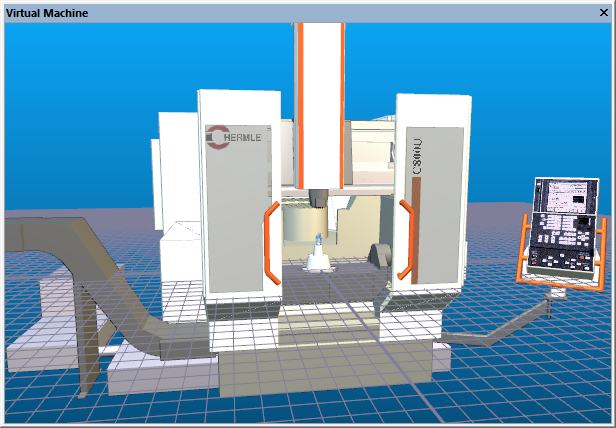This screenshot has width=616, height=428.
Task: Click the spindle head above the workpiece
Action: pos(318,197)
